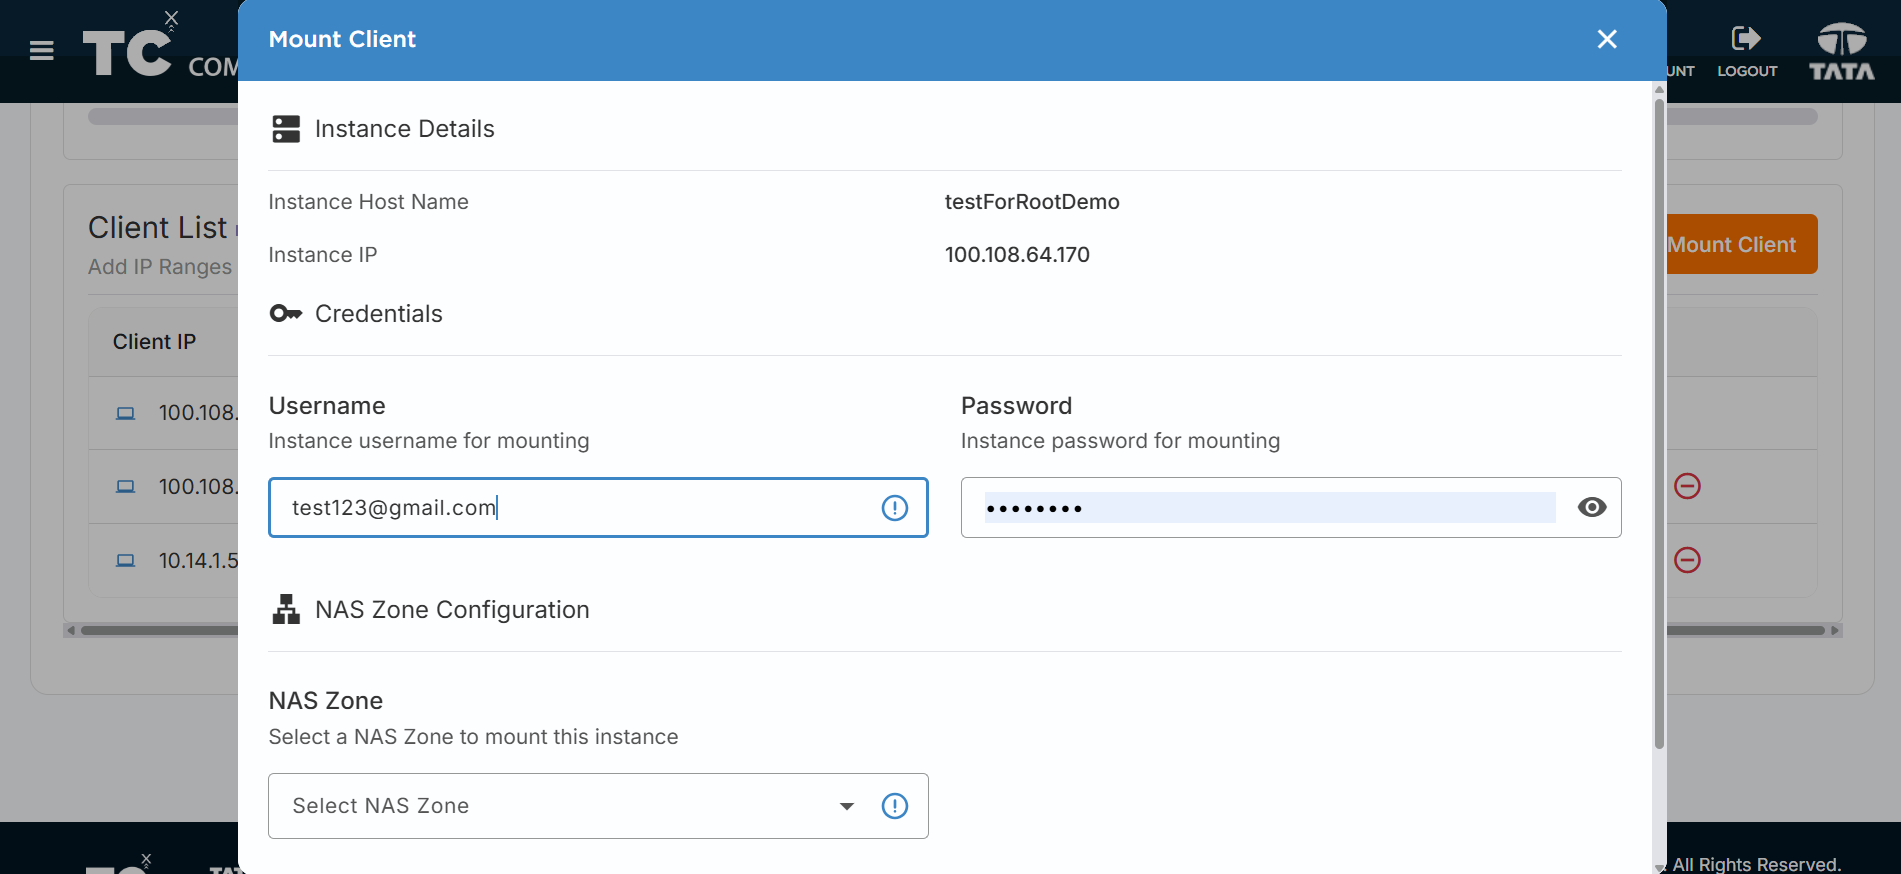Click the dialog vertical scrollbar

coord(1659,420)
